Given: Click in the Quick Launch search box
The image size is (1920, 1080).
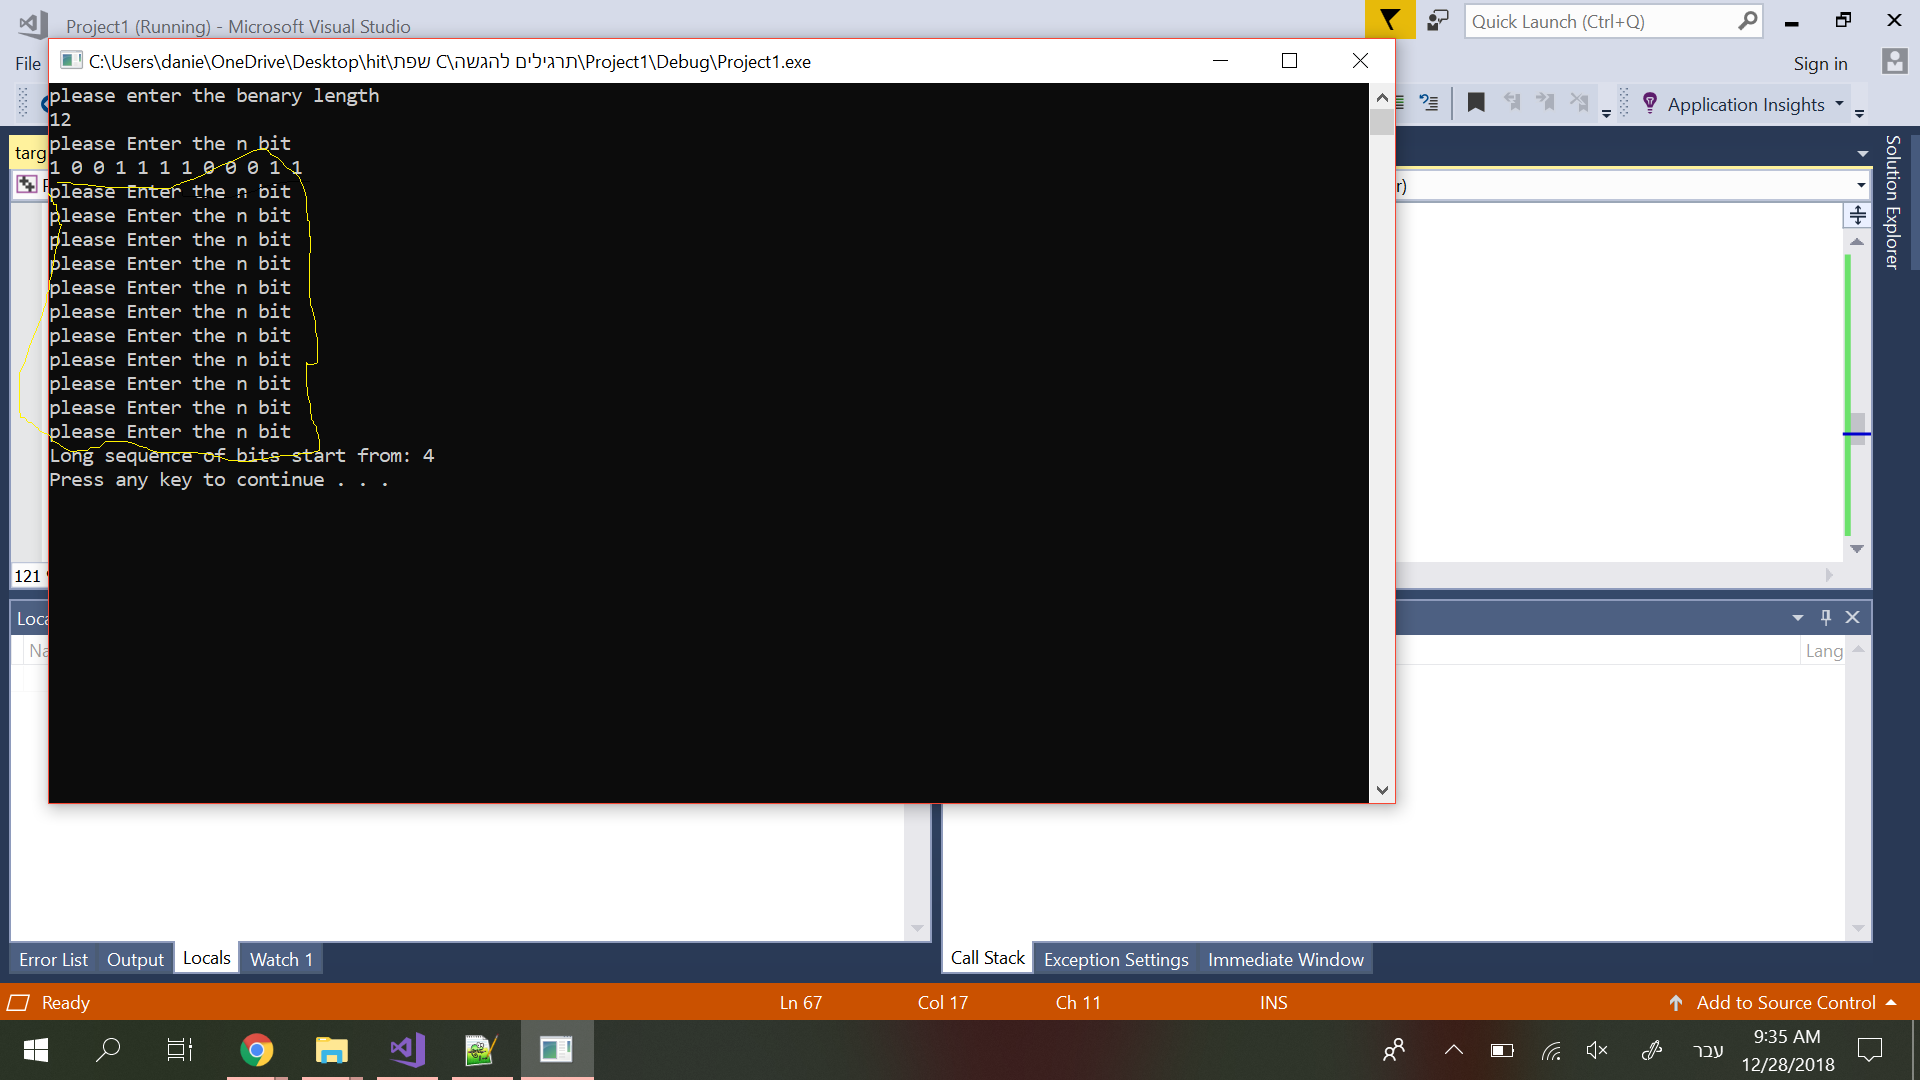Looking at the screenshot, I should [x=1600, y=21].
